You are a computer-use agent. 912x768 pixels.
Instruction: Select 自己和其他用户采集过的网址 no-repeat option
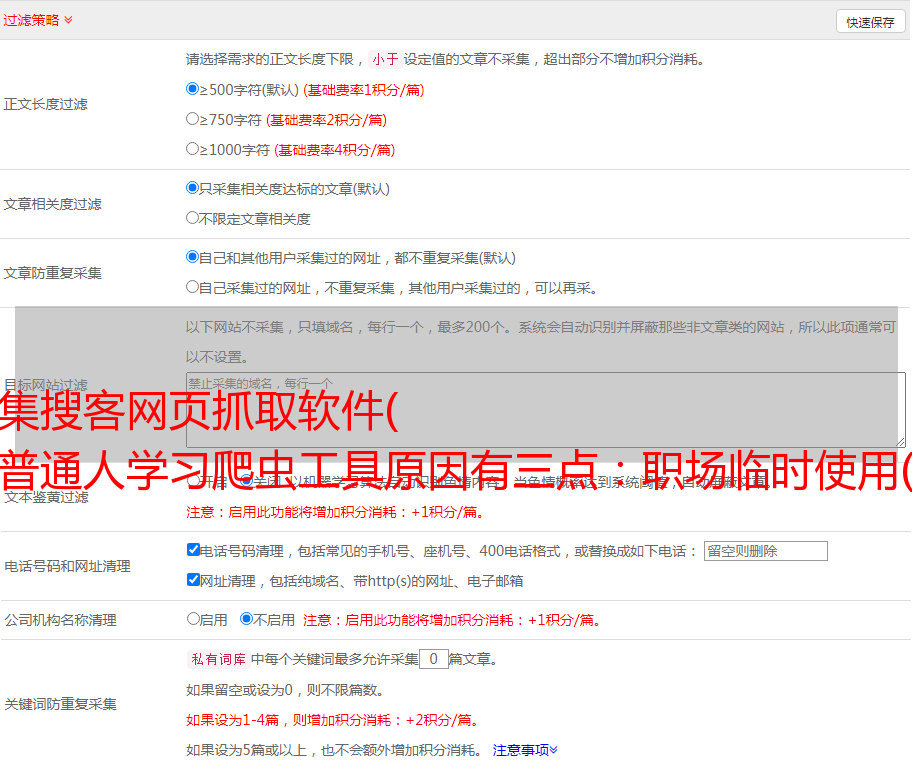(x=193, y=257)
